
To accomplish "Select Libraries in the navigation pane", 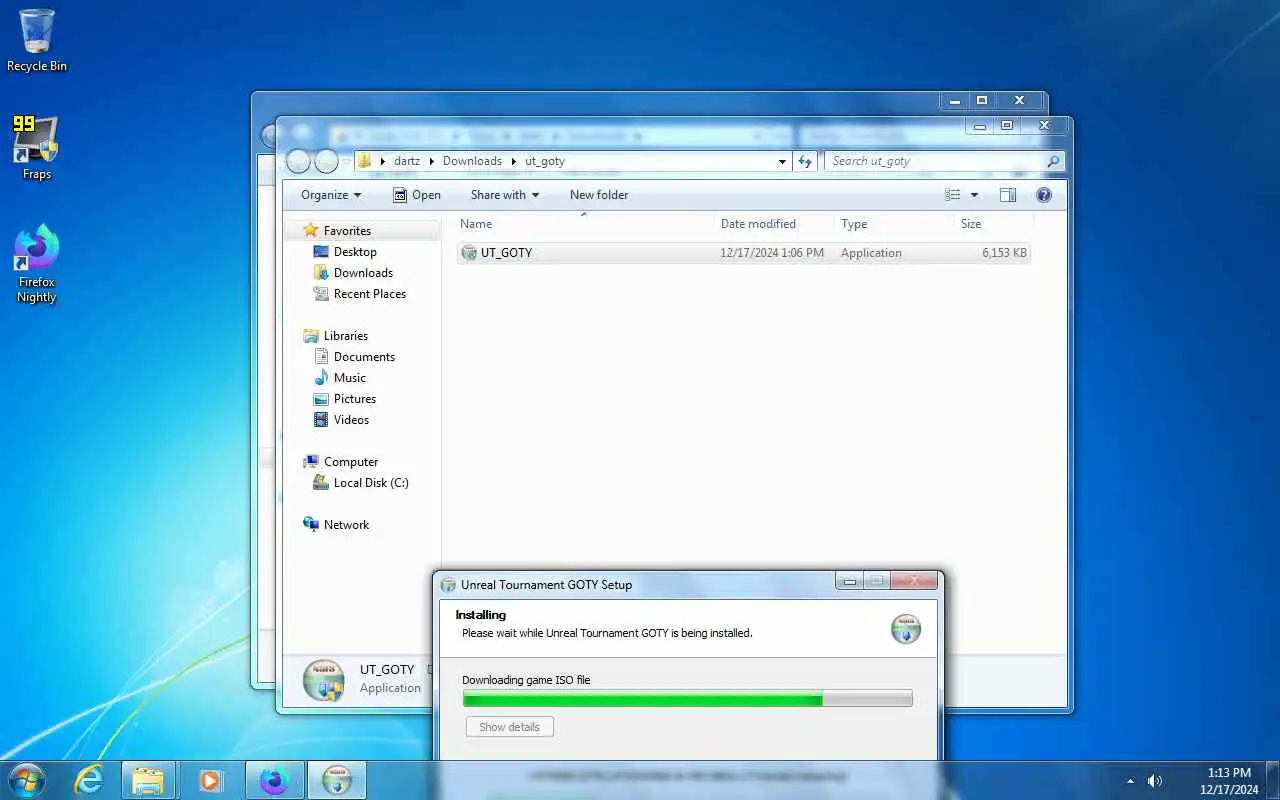I will [x=345, y=336].
